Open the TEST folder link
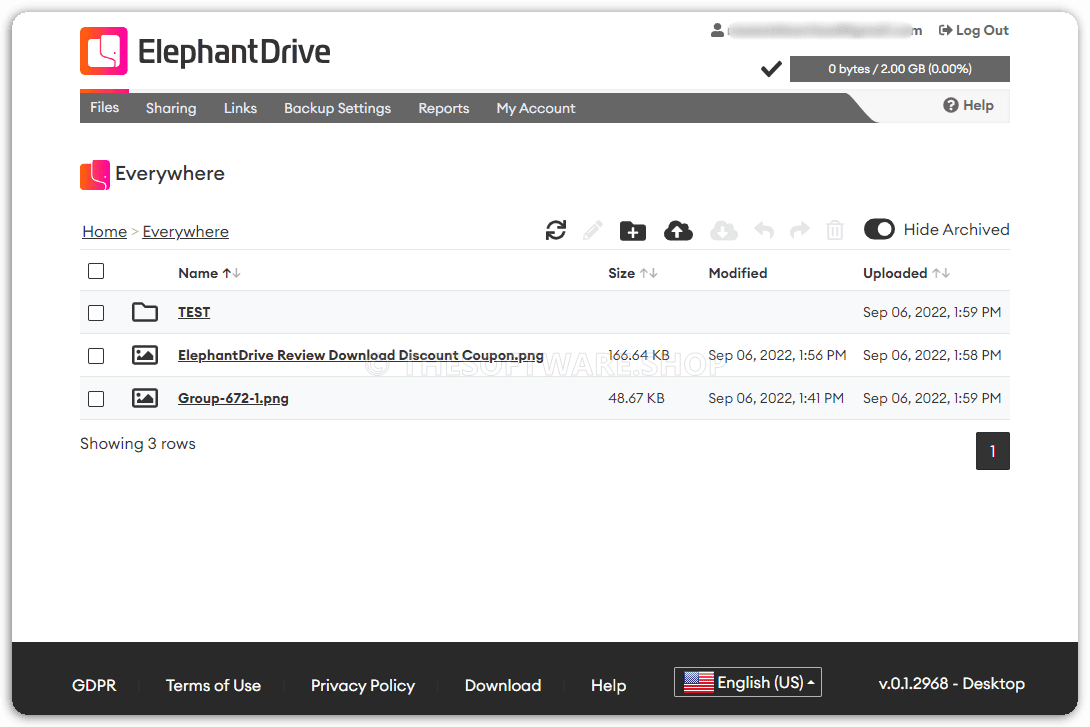Viewport: 1090px width, 727px height. (x=194, y=312)
